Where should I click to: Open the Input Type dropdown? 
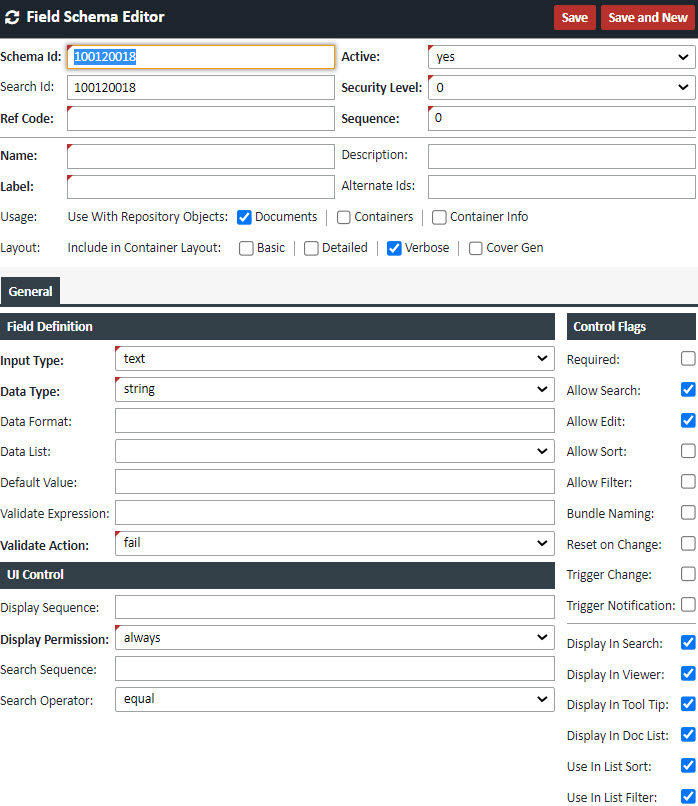[334, 358]
